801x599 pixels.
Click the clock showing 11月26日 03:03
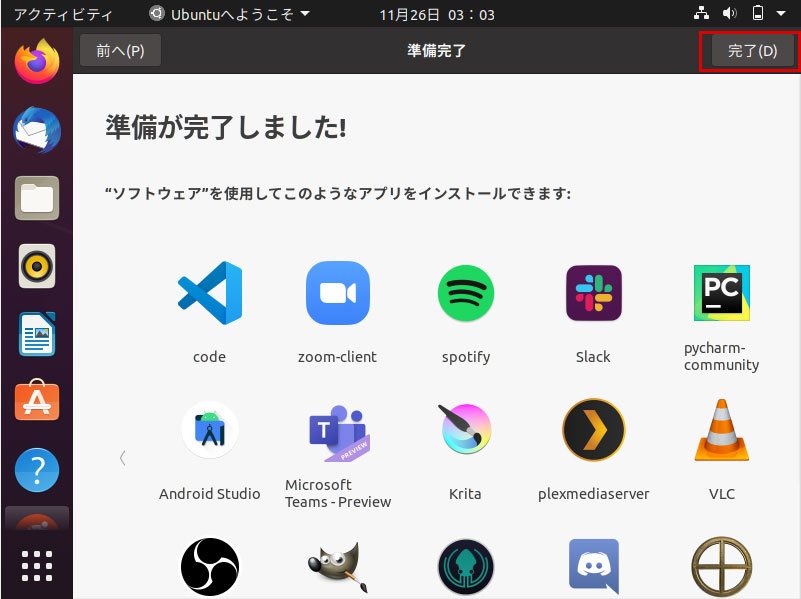tap(437, 15)
